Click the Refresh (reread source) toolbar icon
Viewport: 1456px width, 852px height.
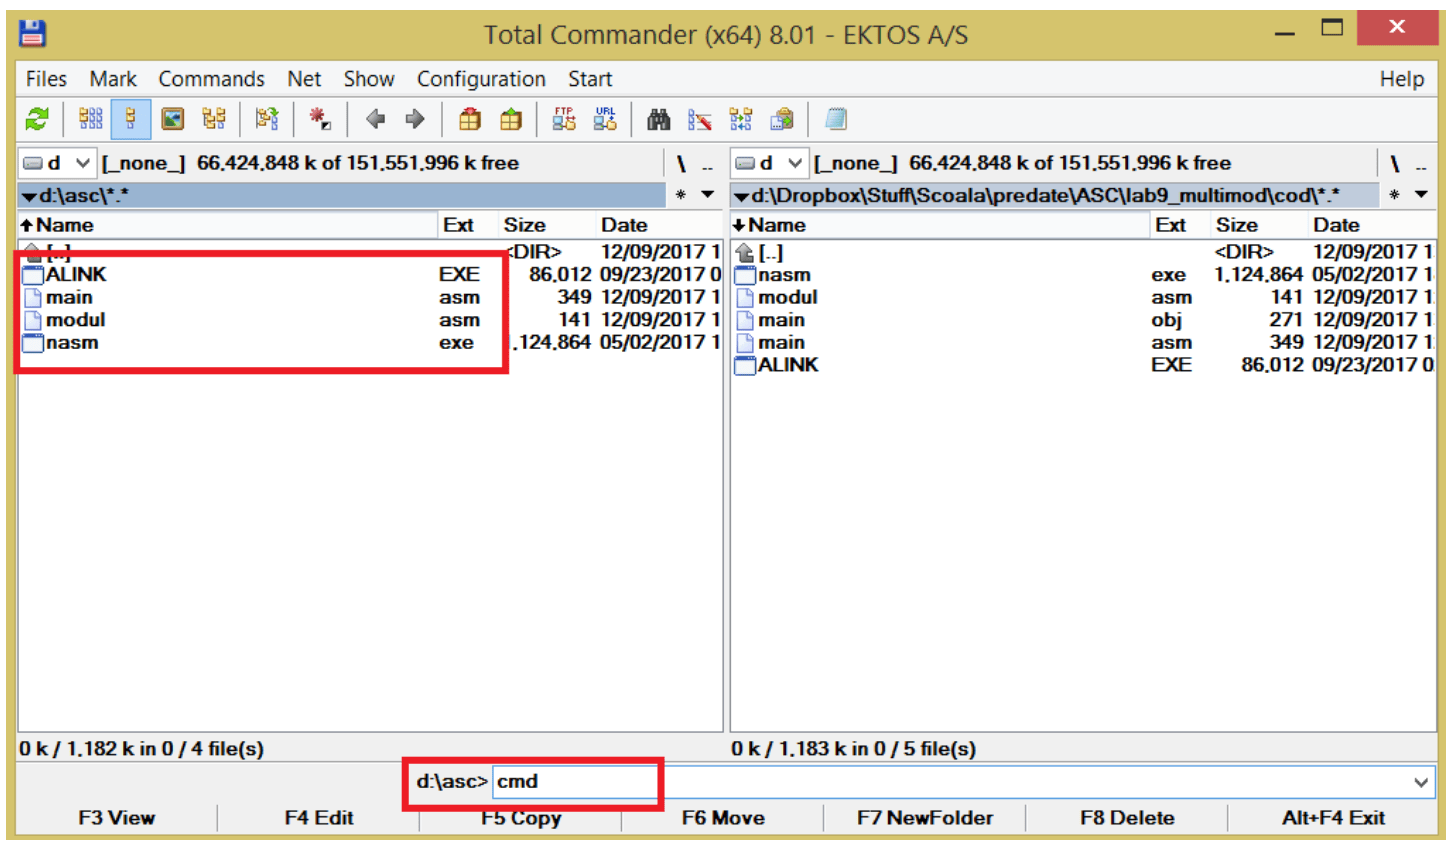point(37,120)
